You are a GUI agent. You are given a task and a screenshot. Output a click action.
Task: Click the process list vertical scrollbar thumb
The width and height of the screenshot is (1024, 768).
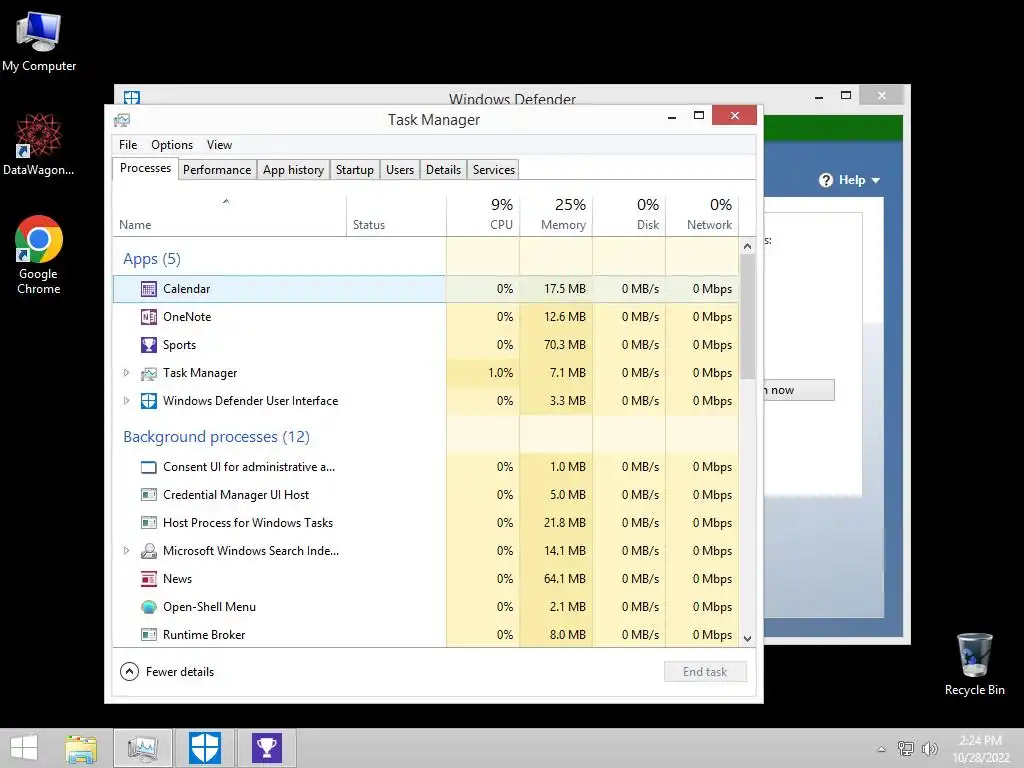(x=748, y=317)
